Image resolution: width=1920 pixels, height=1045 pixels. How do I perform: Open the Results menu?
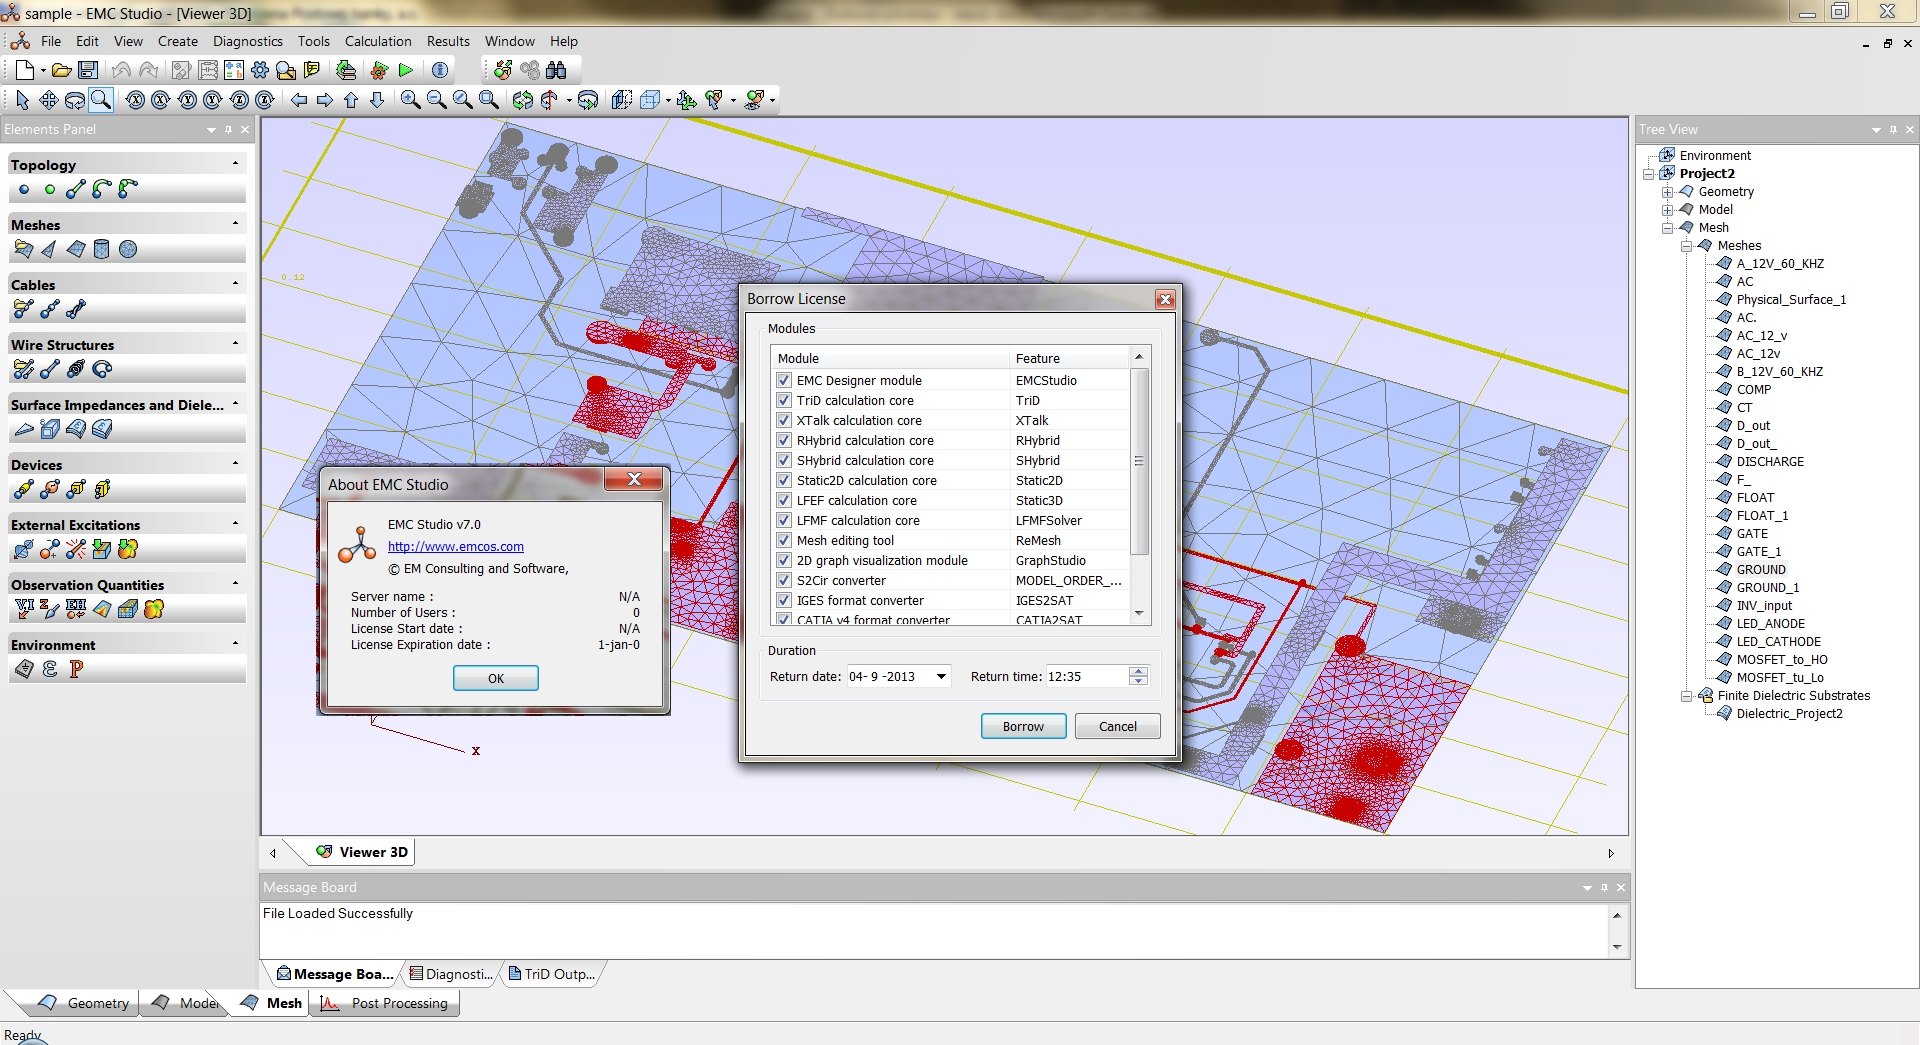pos(448,41)
